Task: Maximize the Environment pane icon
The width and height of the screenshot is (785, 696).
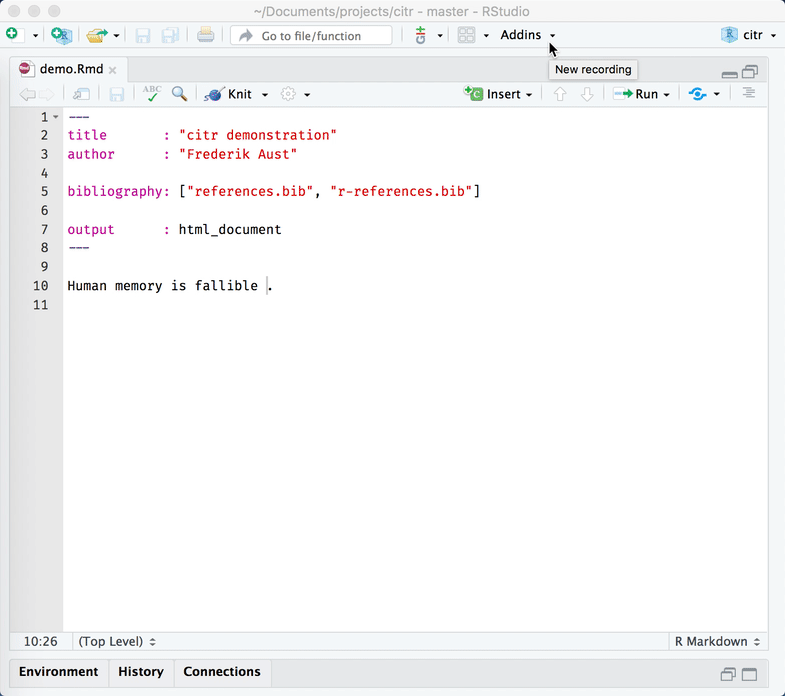Action: pyautogui.click(x=749, y=674)
